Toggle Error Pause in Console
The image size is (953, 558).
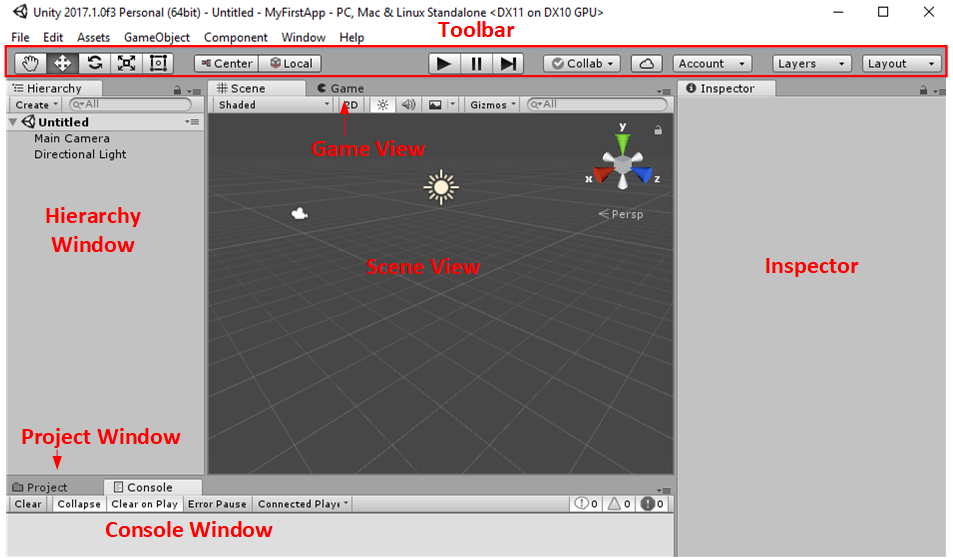[217, 504]
